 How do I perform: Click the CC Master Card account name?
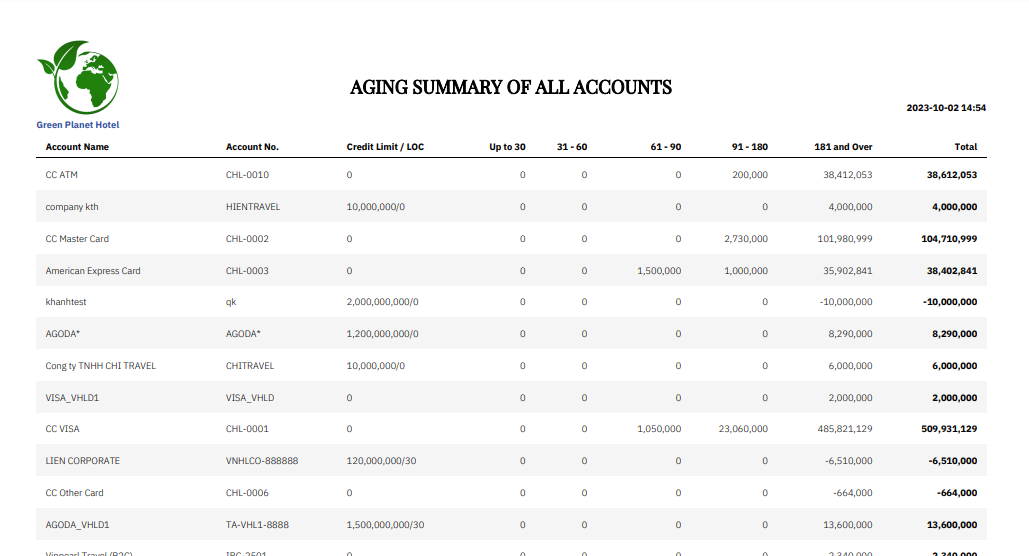click(77, 239)
